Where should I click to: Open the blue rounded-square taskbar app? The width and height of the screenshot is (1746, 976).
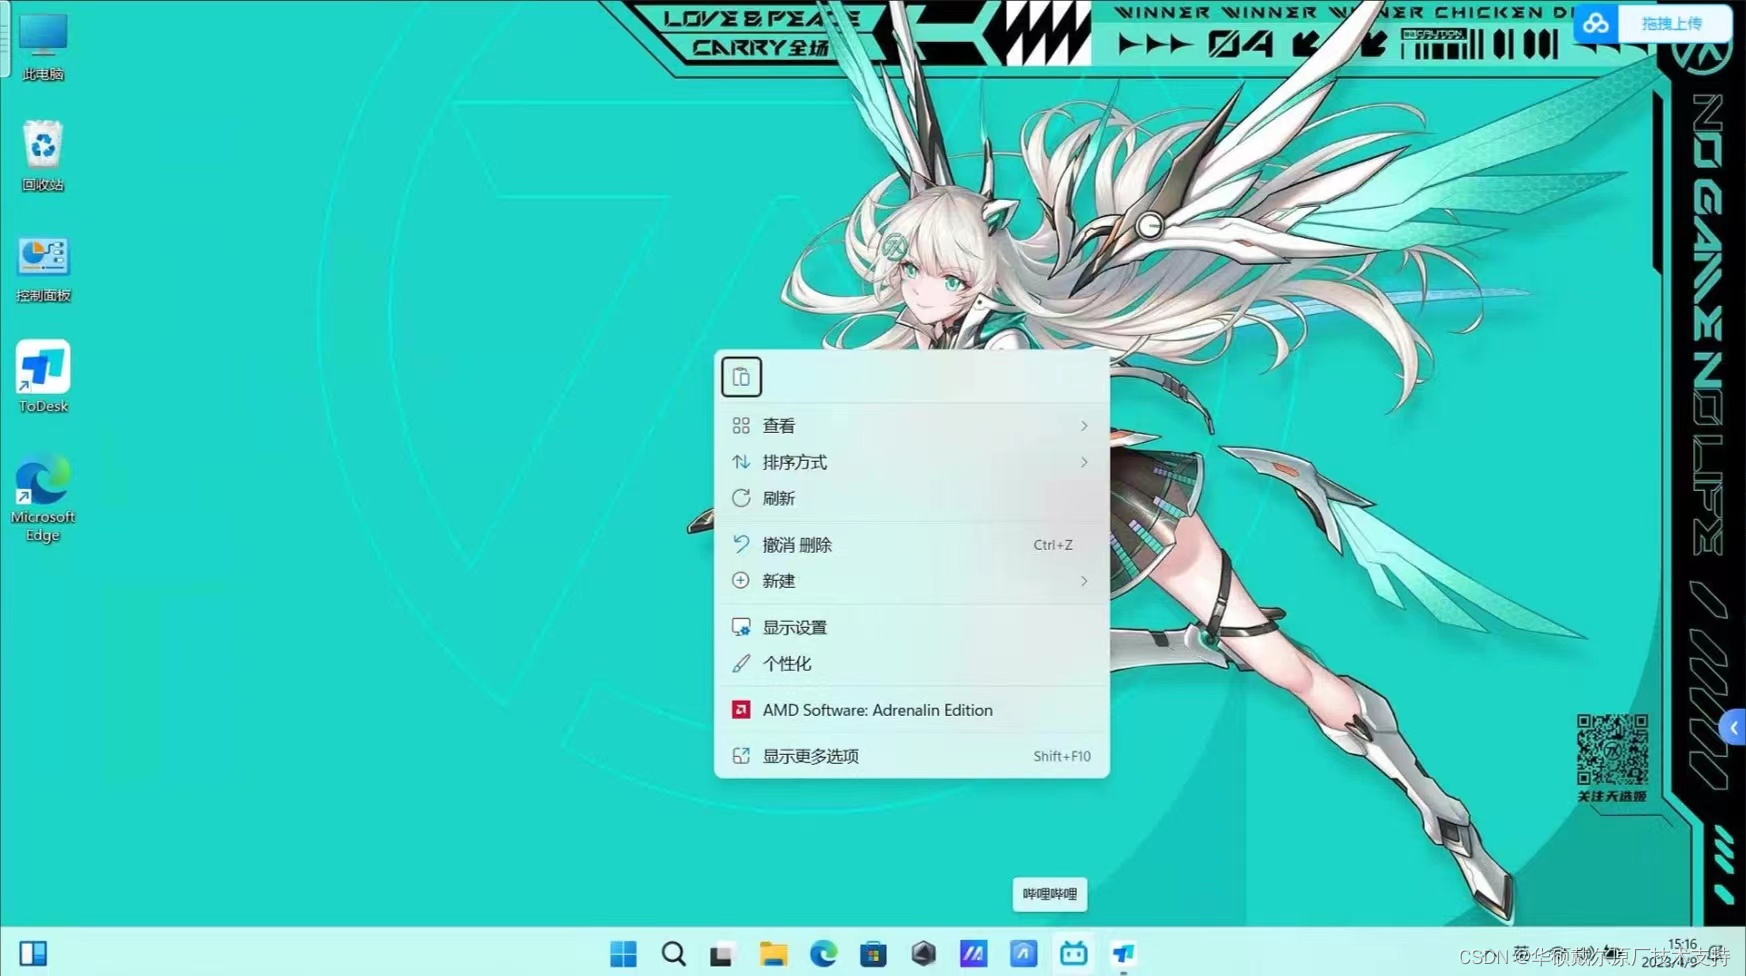pyautogui.click(x=1023, y=954)
